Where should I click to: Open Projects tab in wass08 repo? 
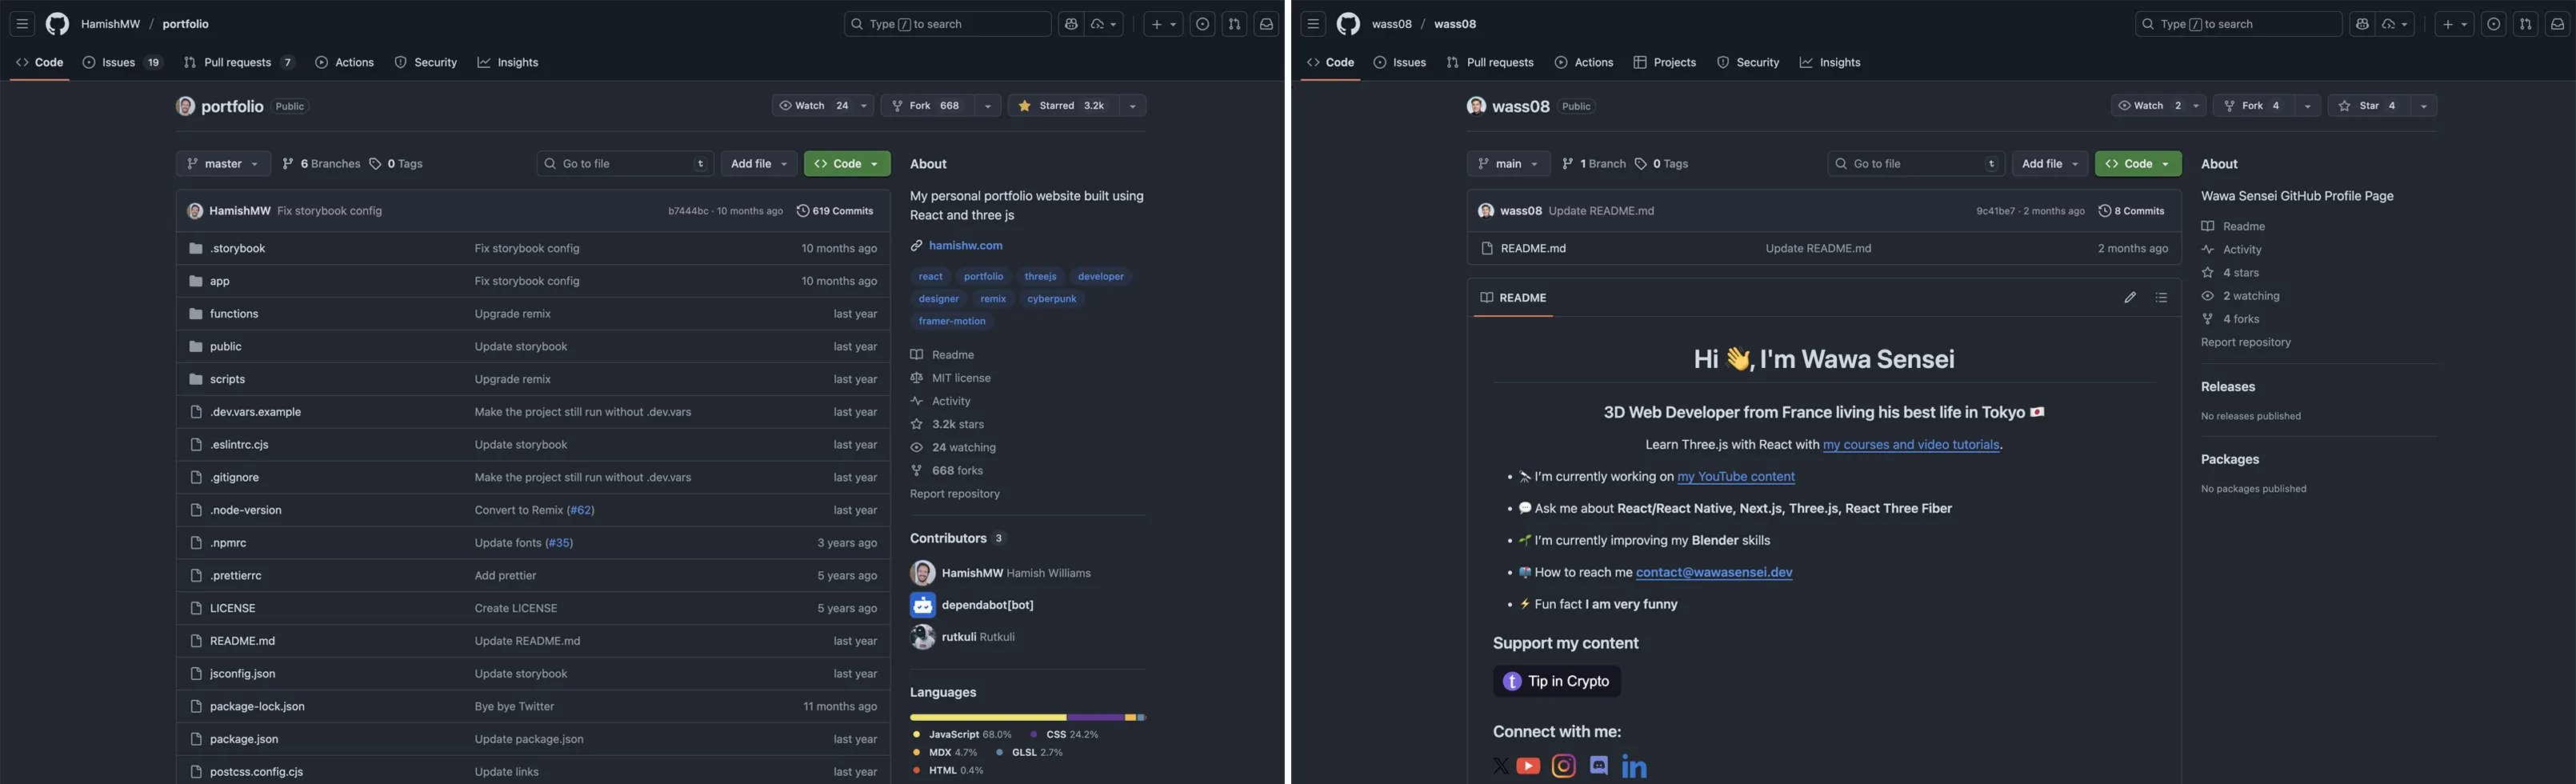coord(1664,62)
